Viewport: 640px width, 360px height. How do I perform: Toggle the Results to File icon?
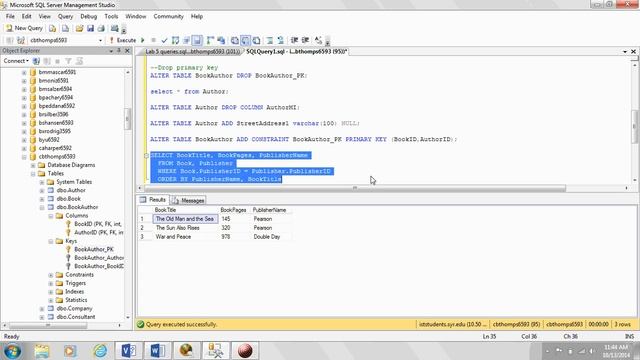(x=256, y=40)
